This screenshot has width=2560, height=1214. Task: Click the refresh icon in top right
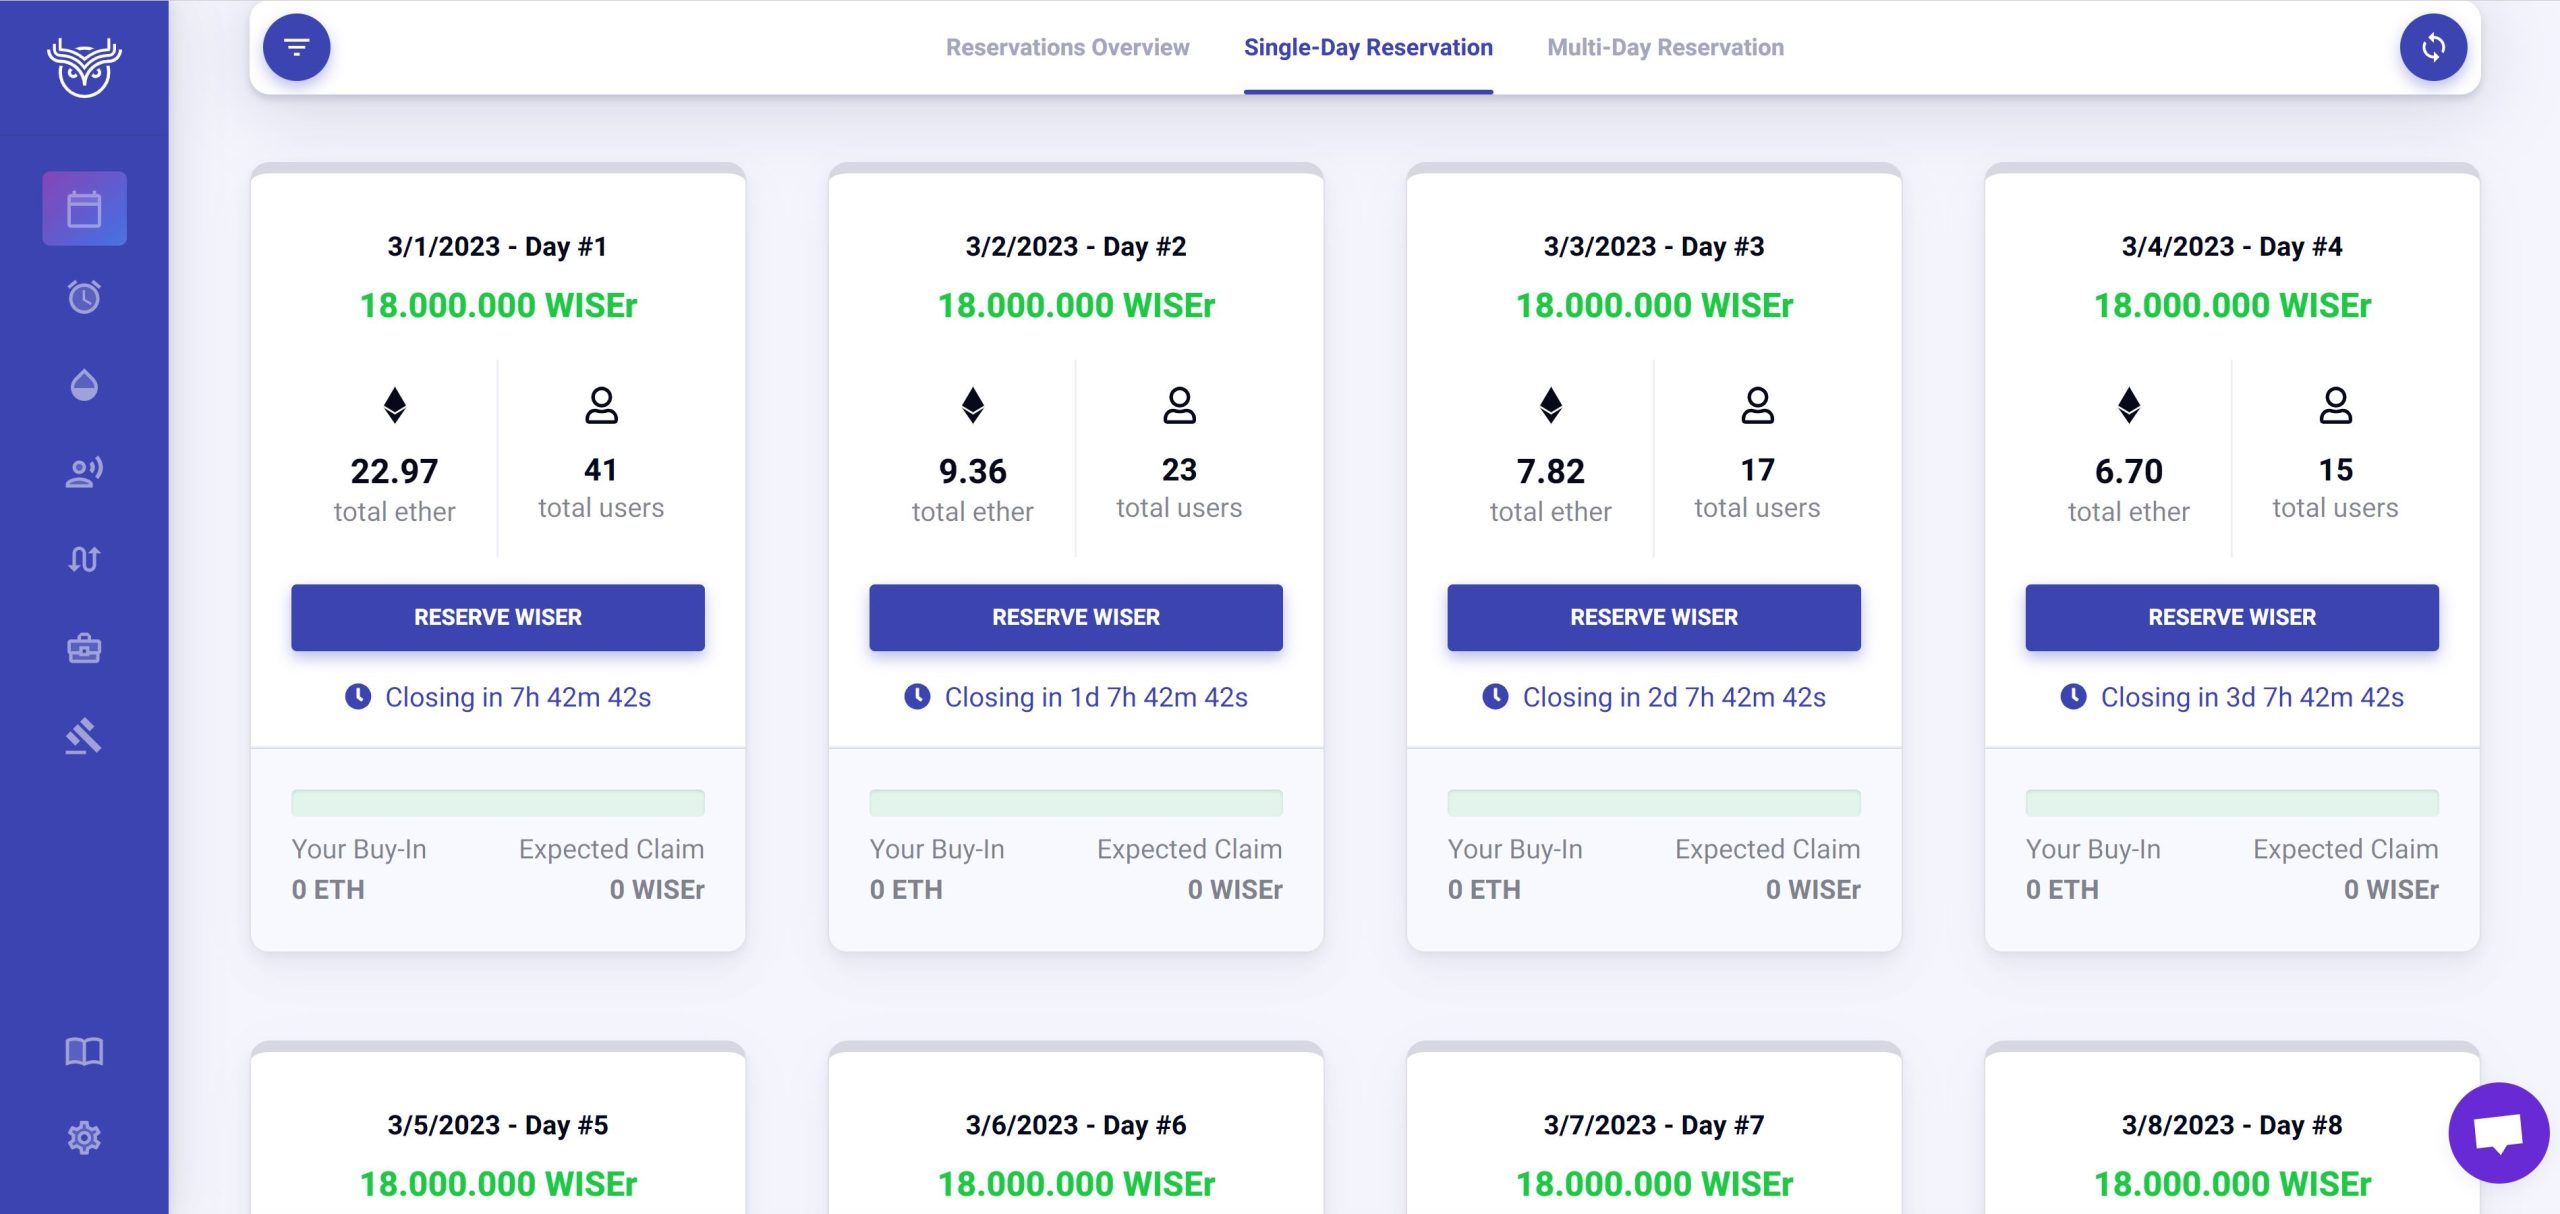[2434, 46]
